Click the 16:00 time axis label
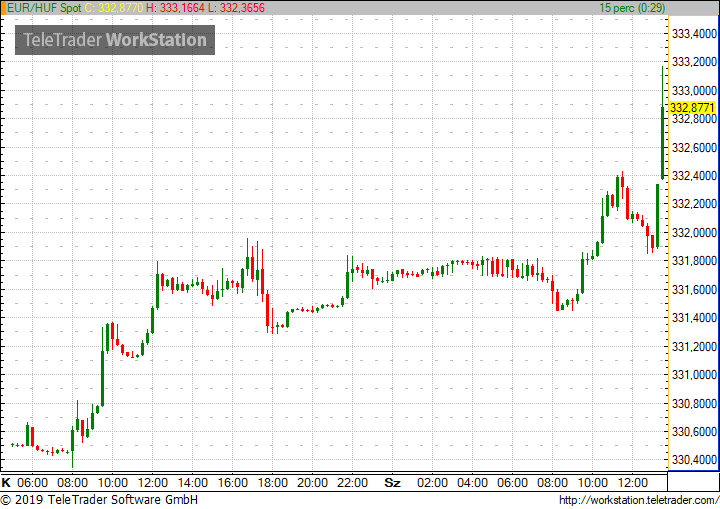The height and width of the screenshot is (509, 720). [x=232, y=483]
